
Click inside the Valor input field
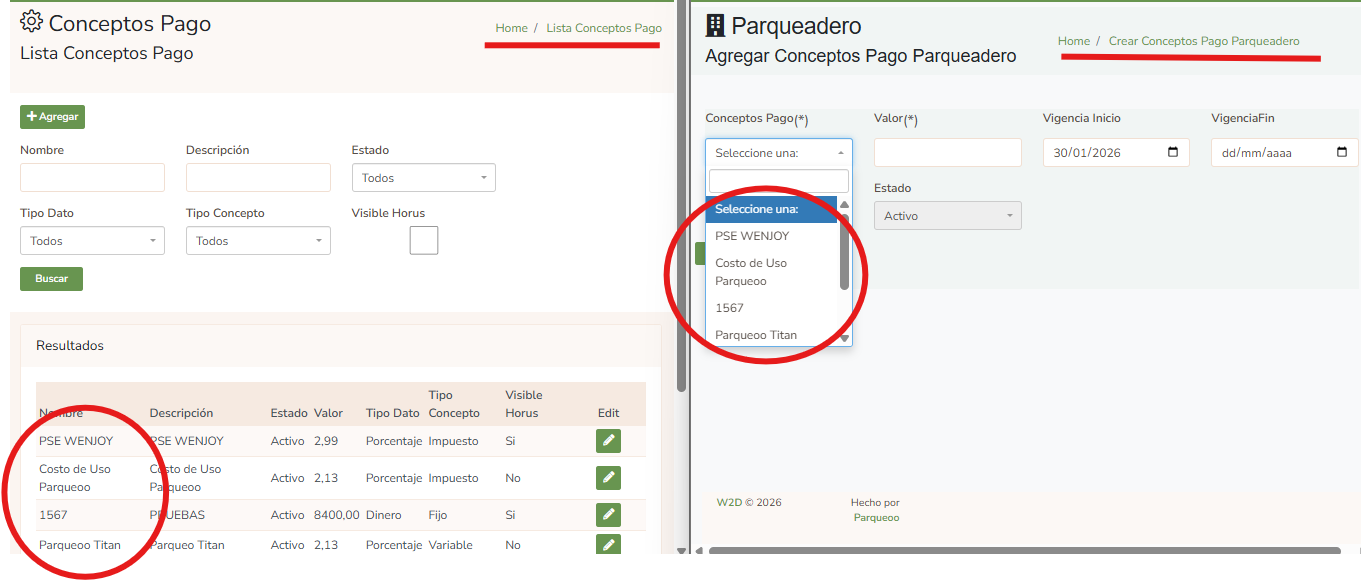coord(947,152)
